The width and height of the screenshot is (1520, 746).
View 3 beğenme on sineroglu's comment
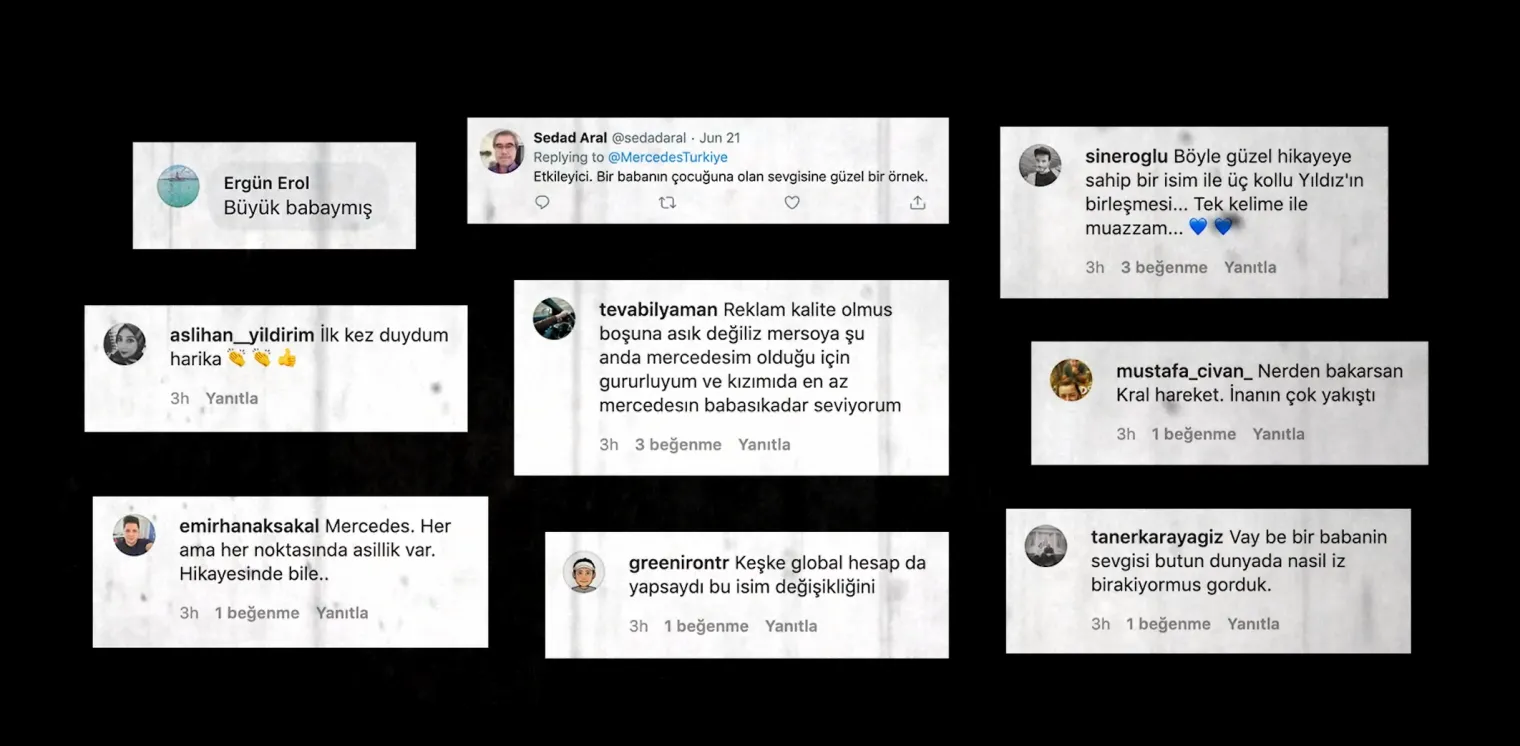[x=1164, y=267]
